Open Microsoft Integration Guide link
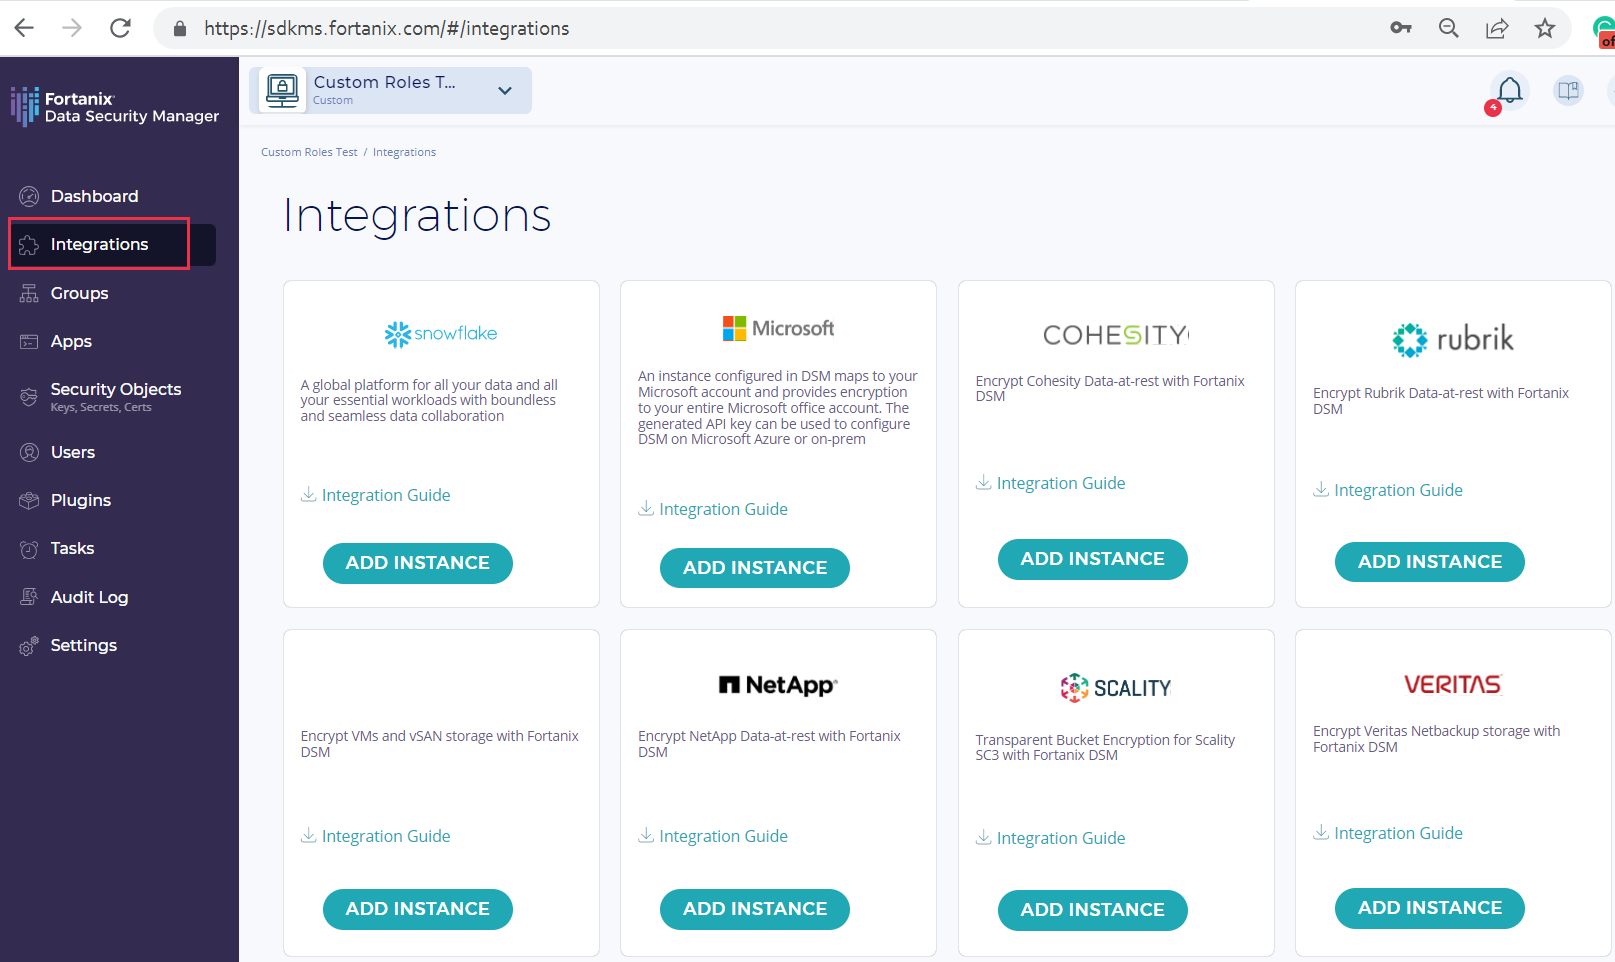The height and width of the screenshot is (962, 1615). [722, 509]
